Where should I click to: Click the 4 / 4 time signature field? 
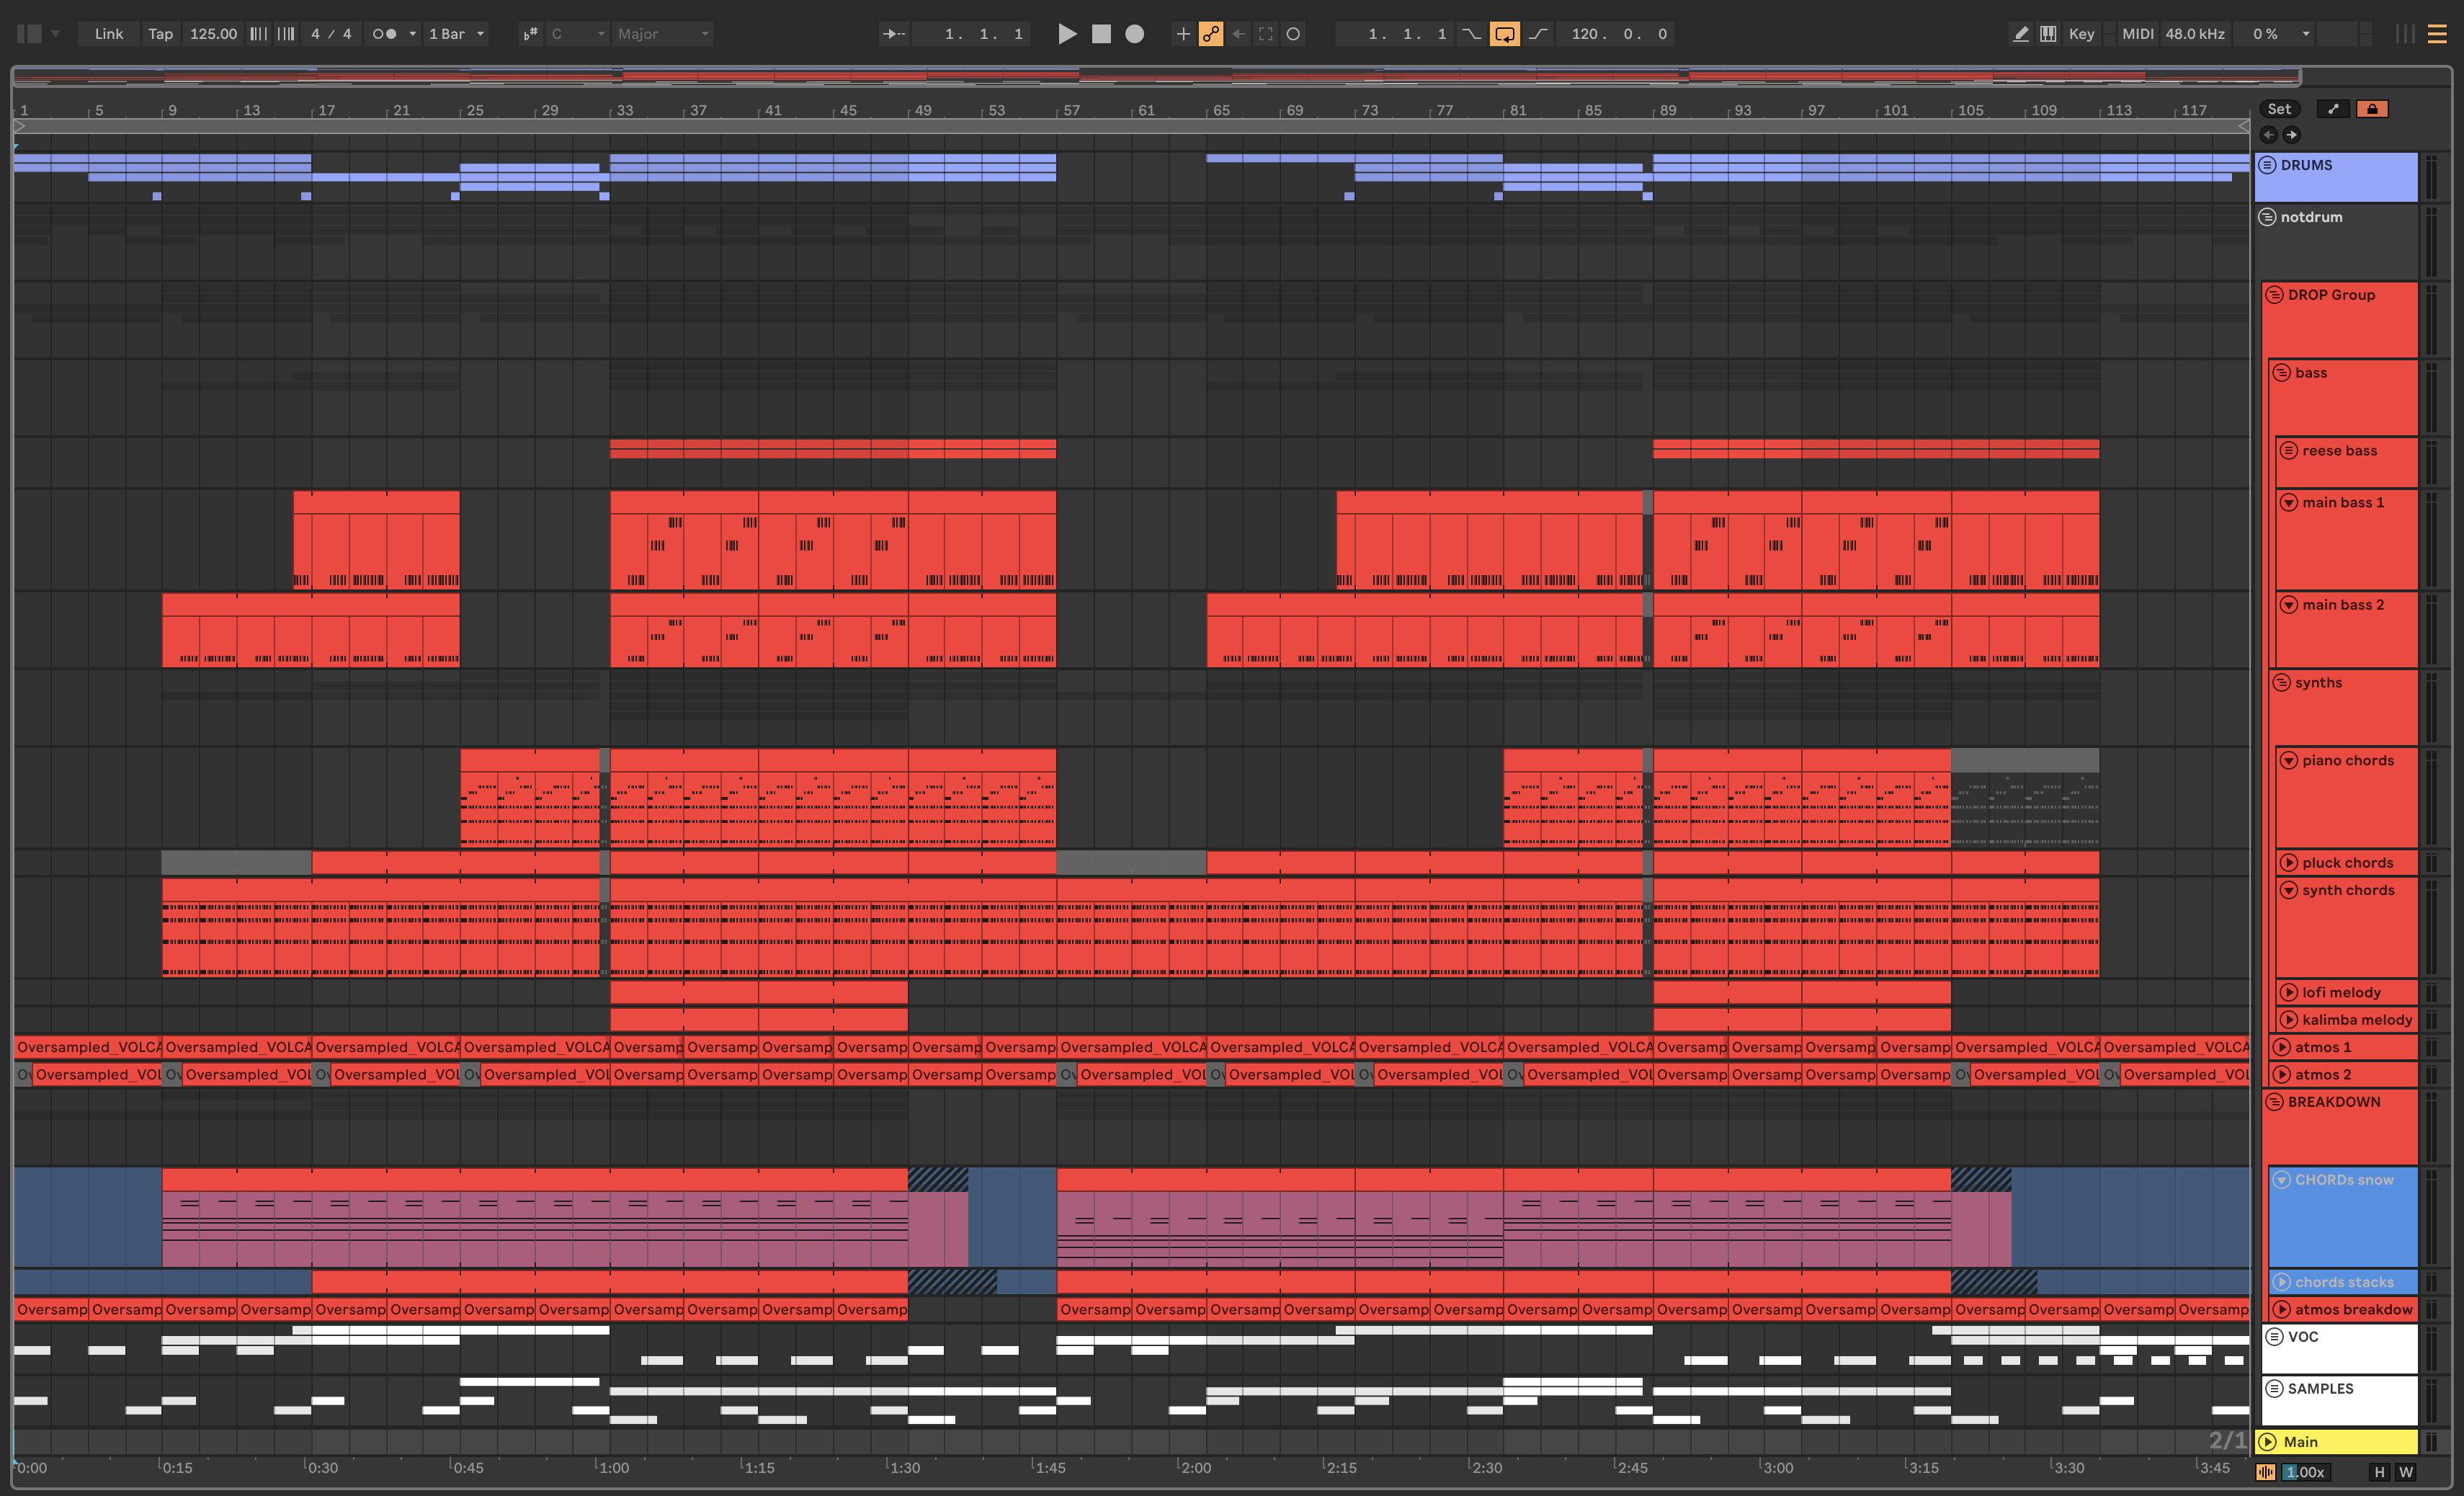pyautogui.click(x=331, y=34)
